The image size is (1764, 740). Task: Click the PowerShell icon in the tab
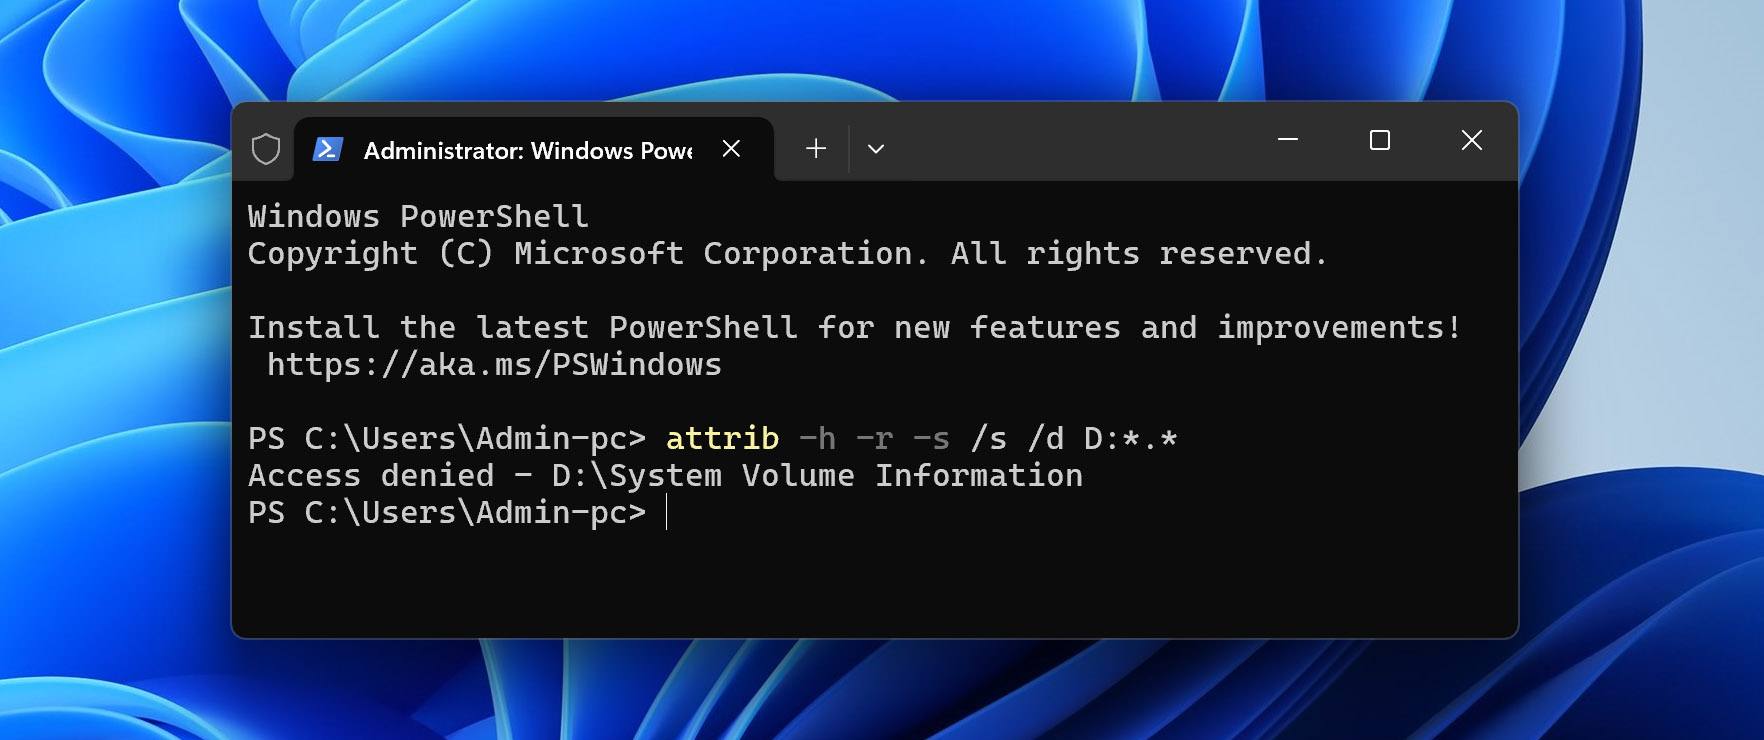tap(328, 150)
